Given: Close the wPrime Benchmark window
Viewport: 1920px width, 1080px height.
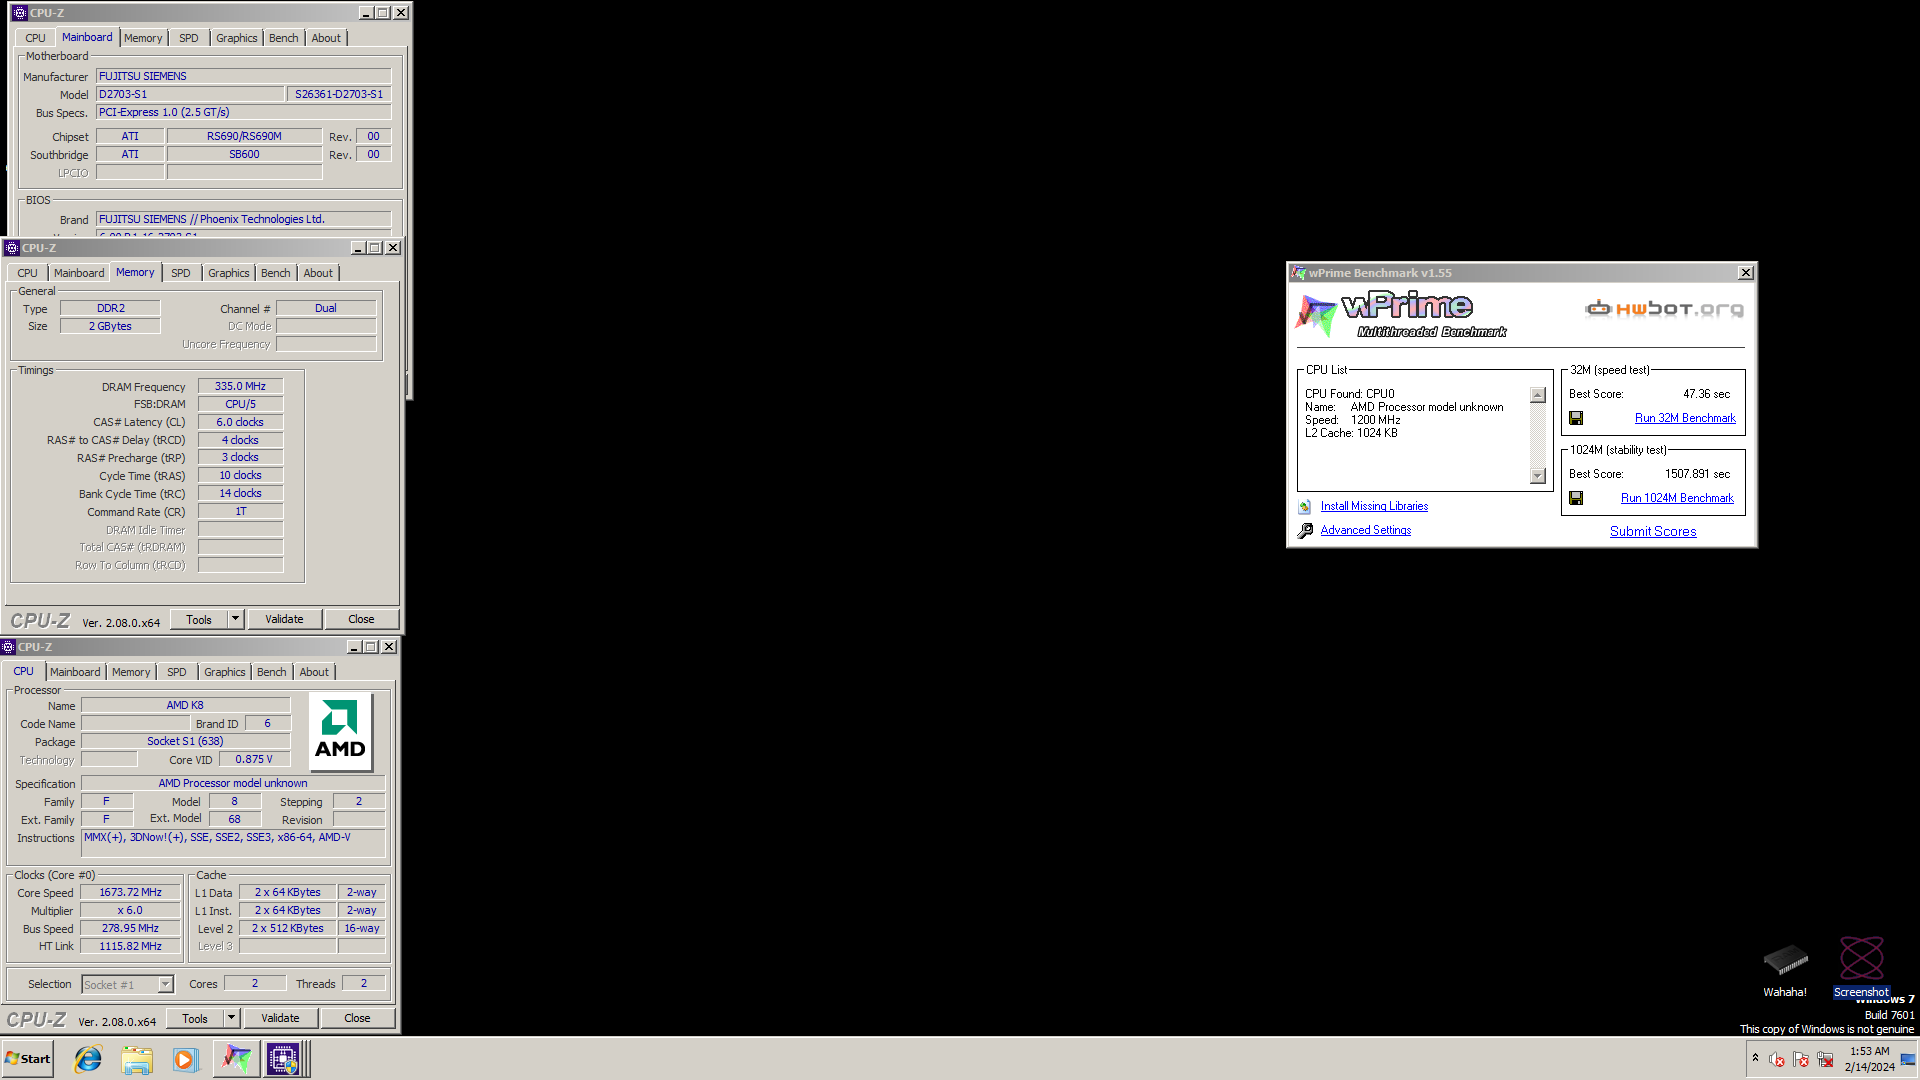Looking at the screenshot, I should click(1746, 273).
